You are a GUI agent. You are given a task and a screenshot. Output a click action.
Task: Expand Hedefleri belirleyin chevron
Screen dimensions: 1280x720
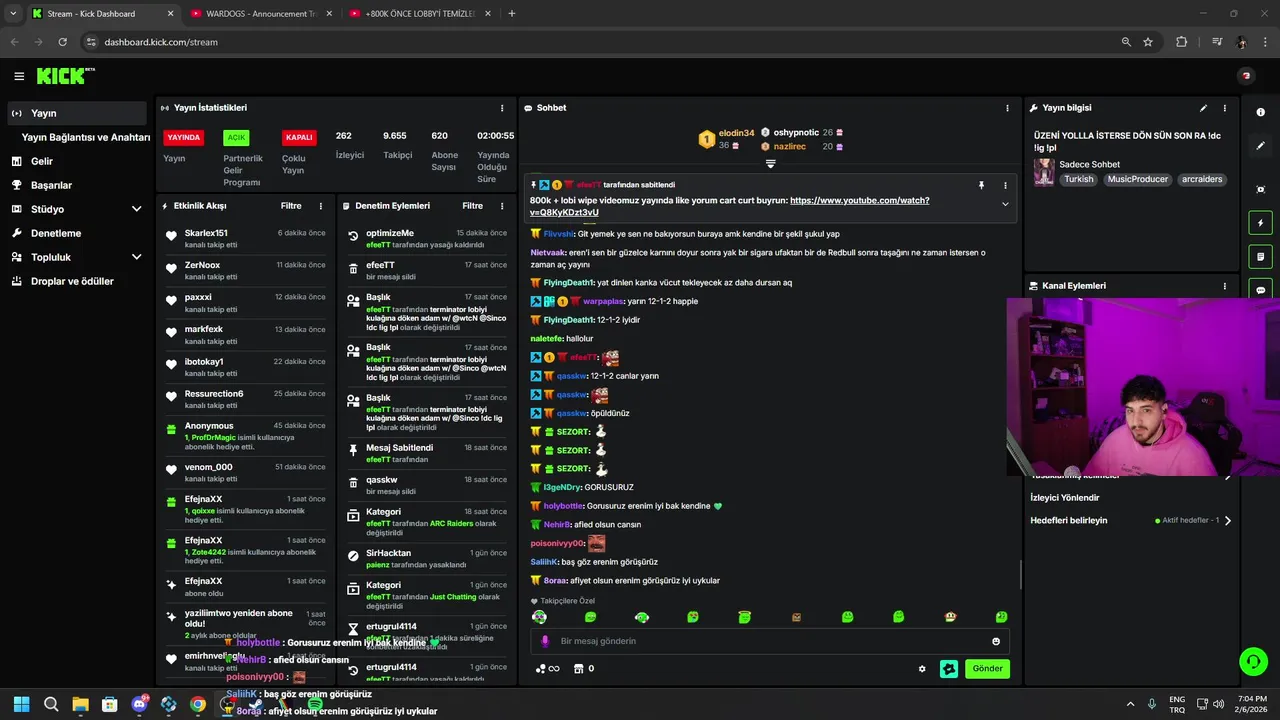tap(1228, 521)
